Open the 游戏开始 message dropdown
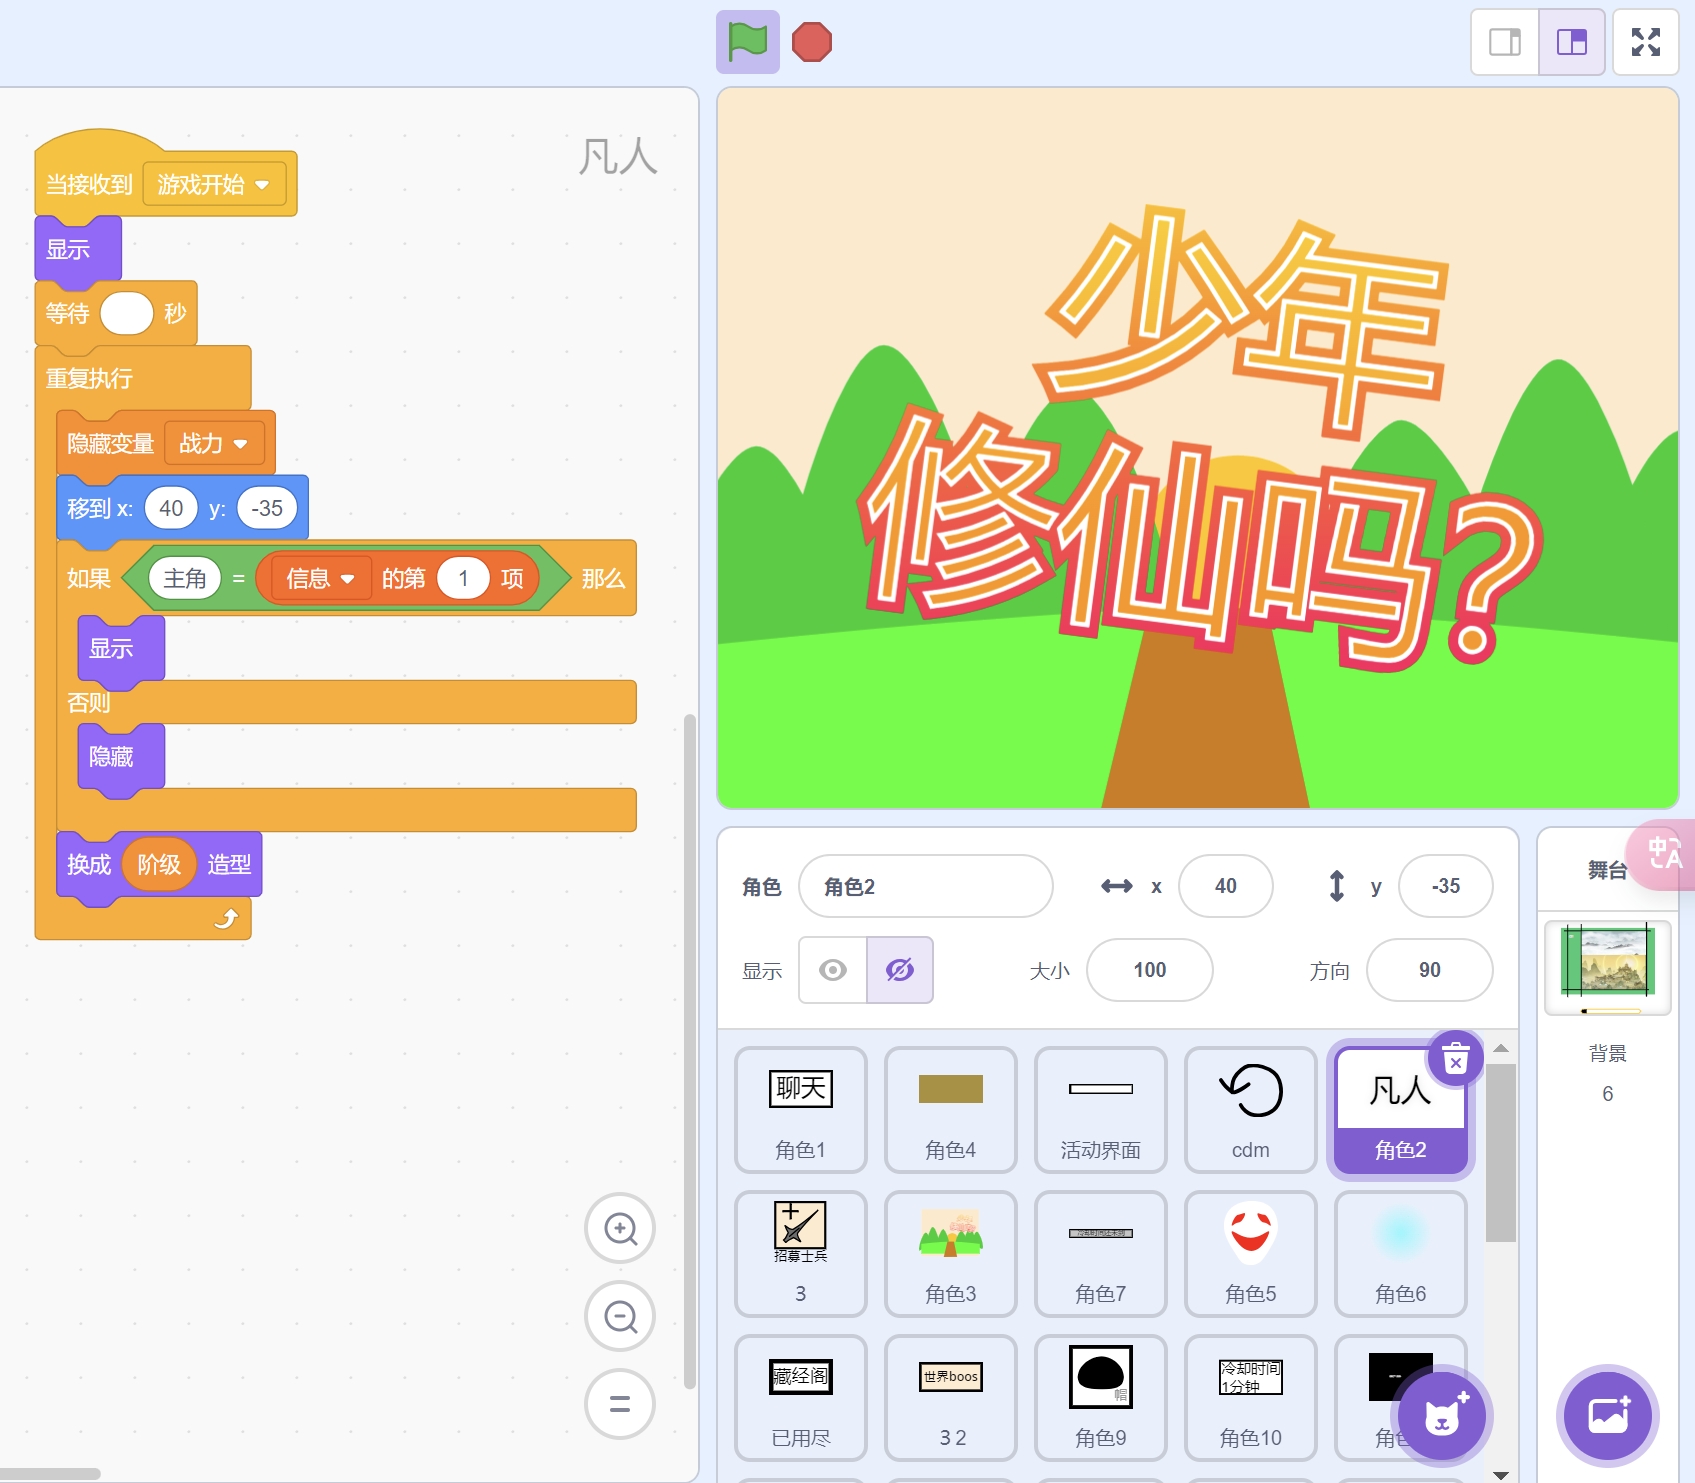 click(262, 185)
